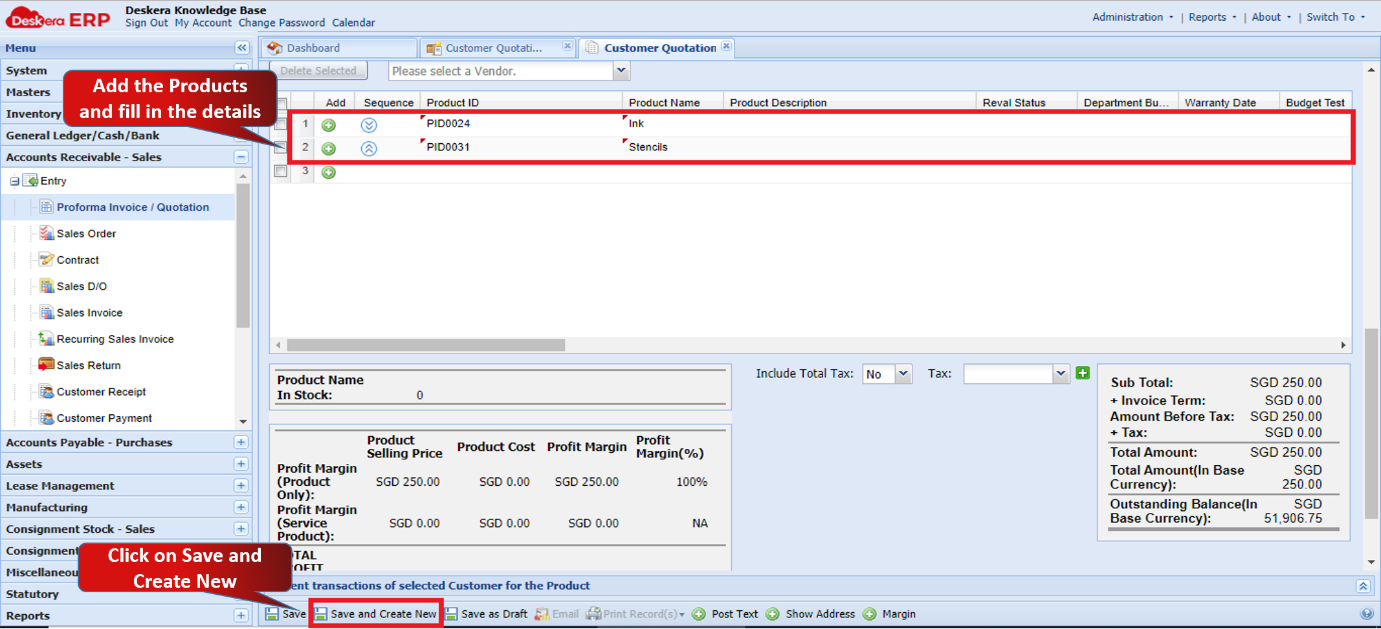Click the Post Text plus icon
The width and height of the screenshot is (1381, 629).
pos(699,614)
